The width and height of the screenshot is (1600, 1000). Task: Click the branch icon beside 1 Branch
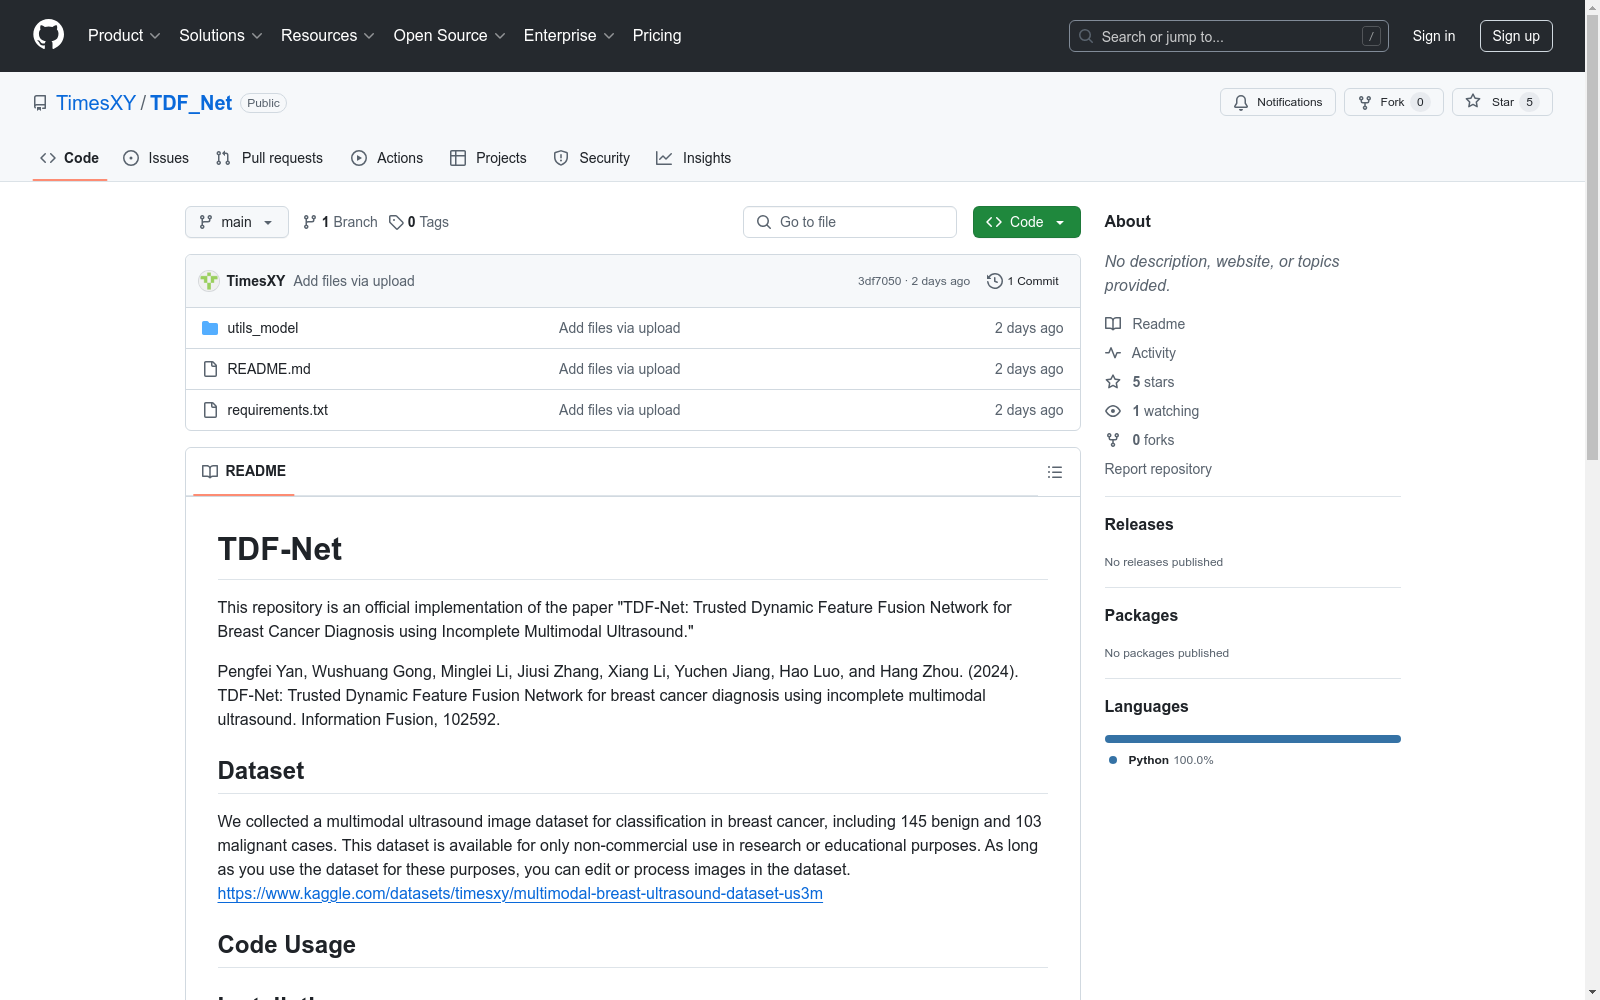tap(310, 222)
